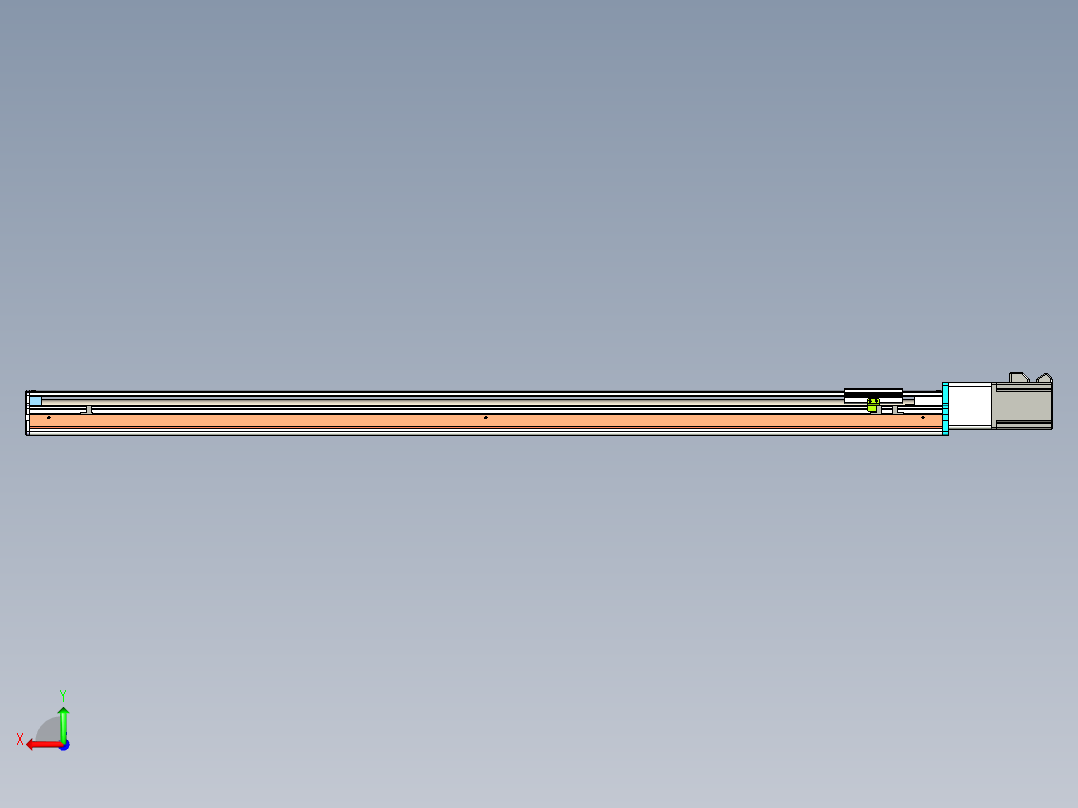
Task: Click the red X axis arrow of the triad
Action: pyautogui.click(x=40, y=744)
